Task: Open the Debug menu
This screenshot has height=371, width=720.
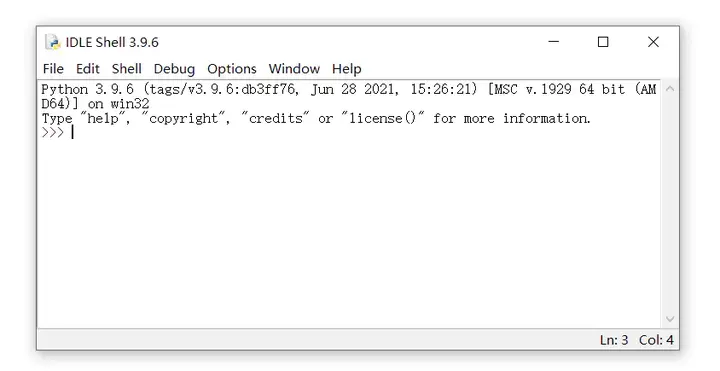Action: (x=174, y=69)
